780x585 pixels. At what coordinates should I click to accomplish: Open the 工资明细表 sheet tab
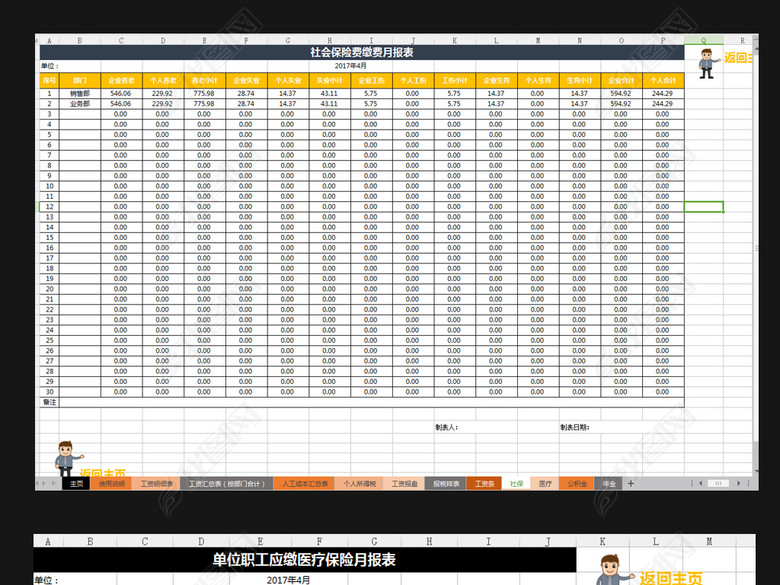tap(157, 483)
